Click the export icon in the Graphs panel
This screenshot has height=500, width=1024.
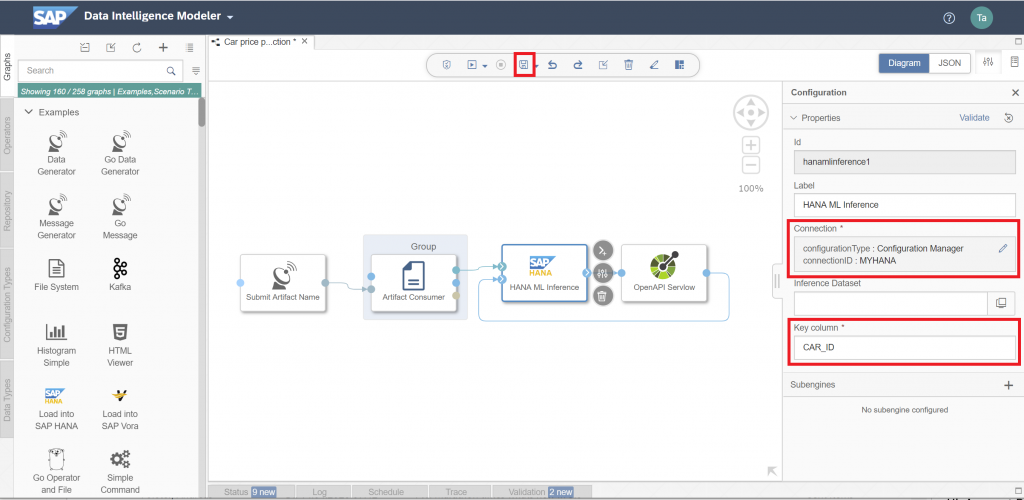click(111, 48)
